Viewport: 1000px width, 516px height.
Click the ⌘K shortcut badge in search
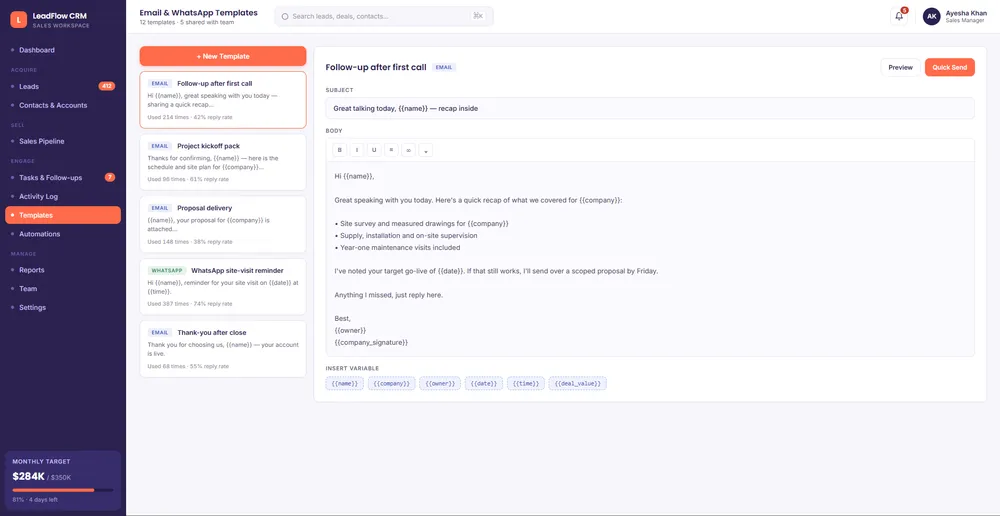point(478,17)
